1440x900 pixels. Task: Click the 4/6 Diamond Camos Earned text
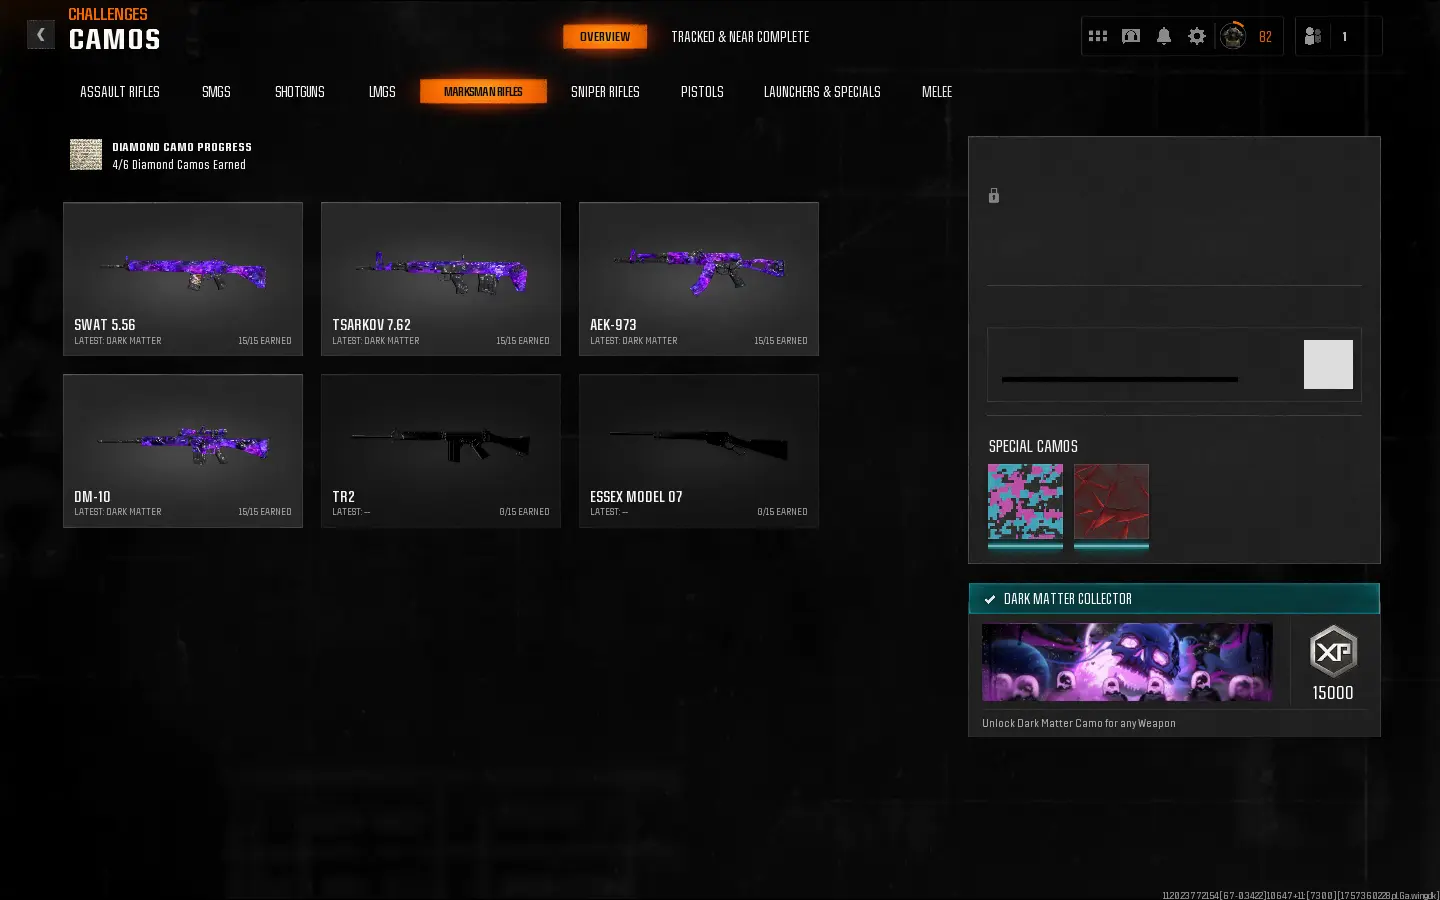(179, 165)
